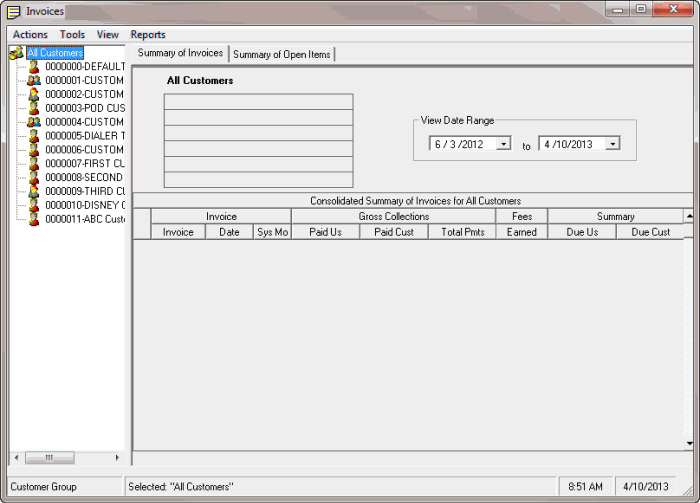The height and width of the screenshot is (503, 700).
Task: Click the All Customers group icon
Action: tap(16, 53)
